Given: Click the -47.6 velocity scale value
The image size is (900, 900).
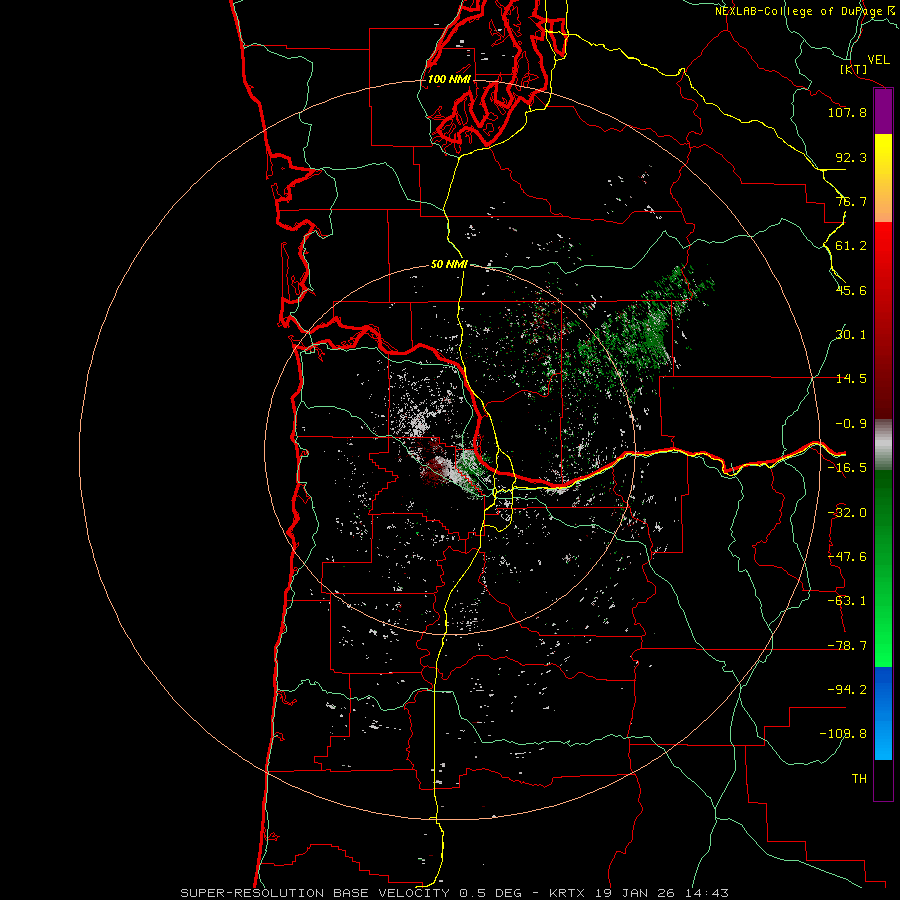Looking at the screenshot, I should pyautogui.click(x=847, y=557).
